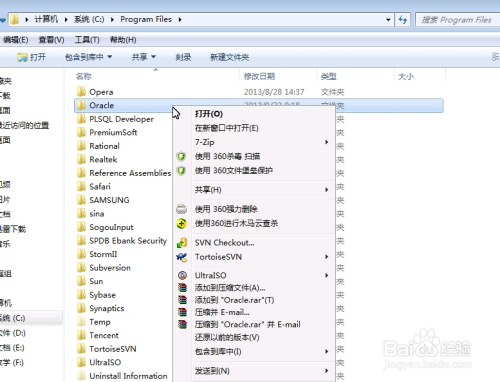Expand the 共享(H) submenu arrow
The height and width of the screenshot is (382, 500).
tap(327, 190)
